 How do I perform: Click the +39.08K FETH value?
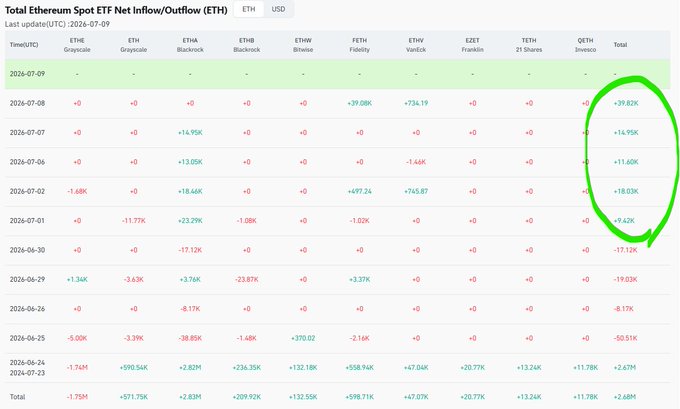click(360, 103)
